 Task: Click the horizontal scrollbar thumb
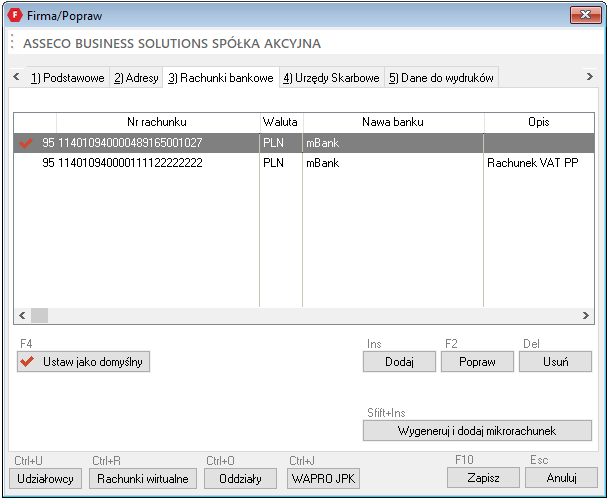click(x=39, y=316)
